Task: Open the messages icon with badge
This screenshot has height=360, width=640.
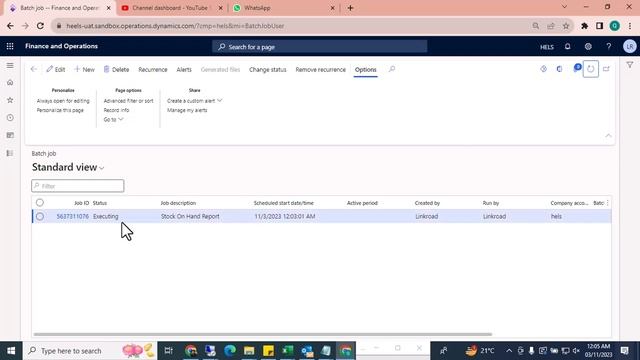Action: tap(577, 68)
